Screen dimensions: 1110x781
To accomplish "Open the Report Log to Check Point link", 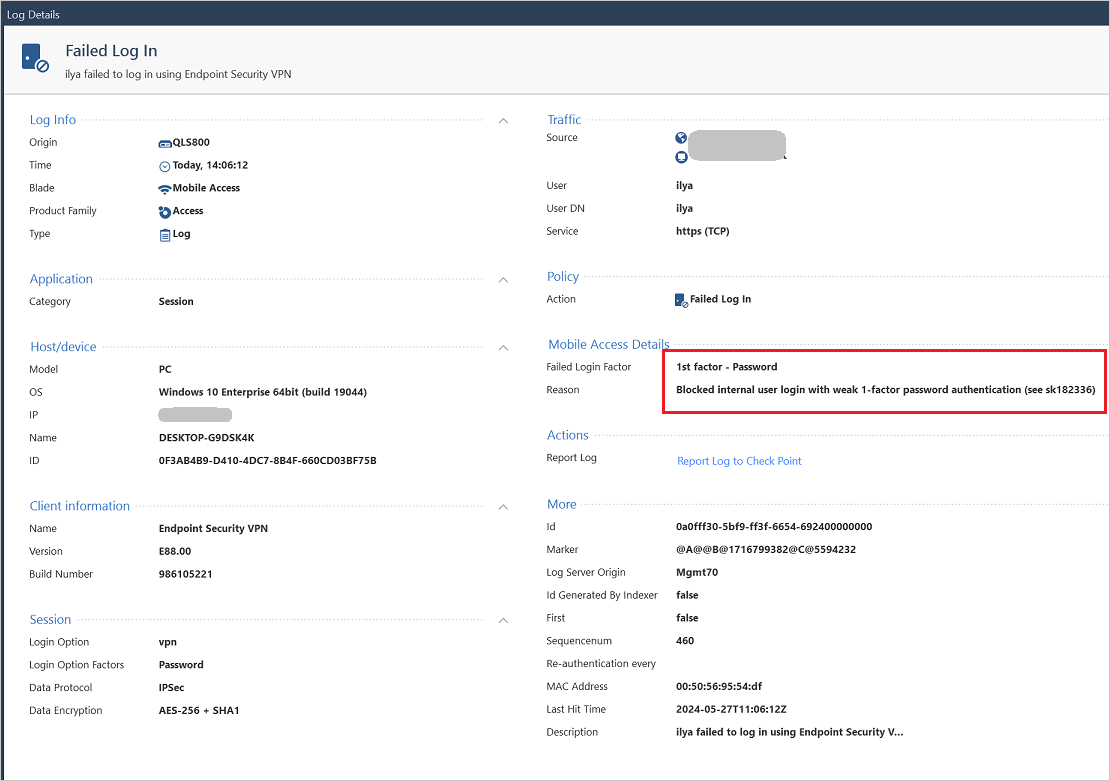I will (739, 461).
